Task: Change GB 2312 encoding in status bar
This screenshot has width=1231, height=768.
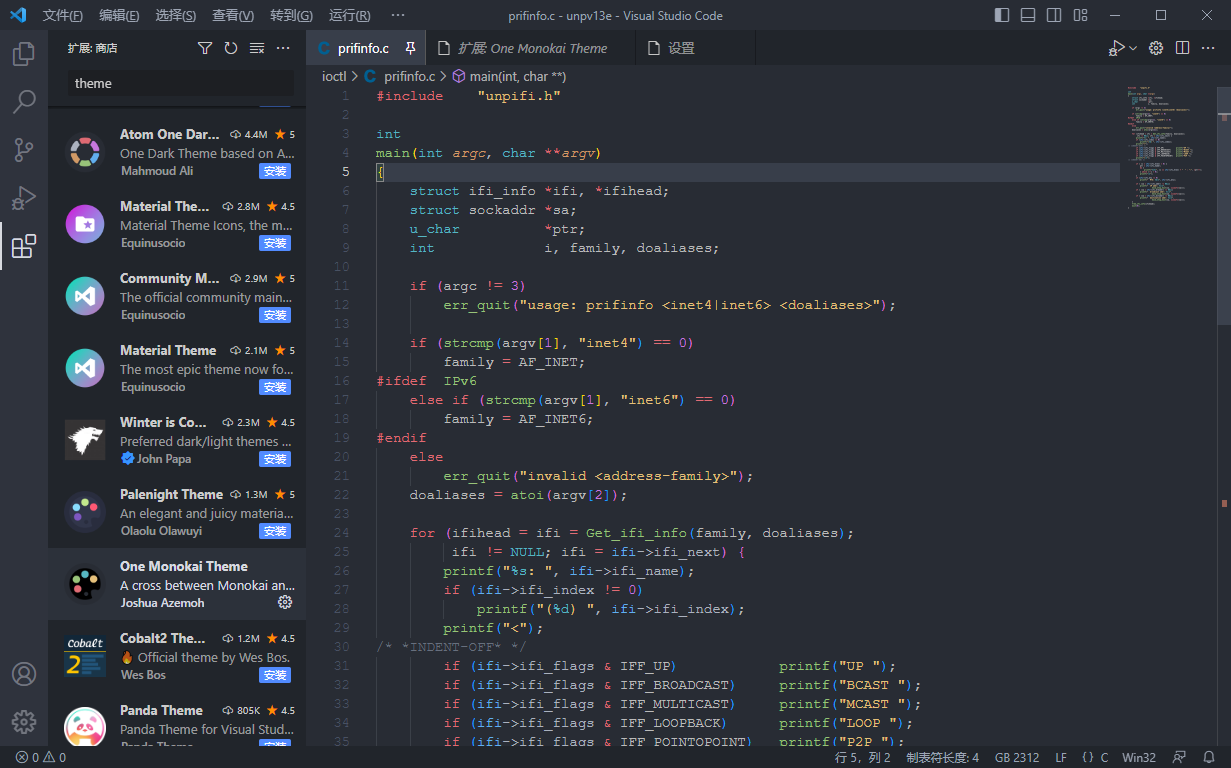Action: point(1017,757)
